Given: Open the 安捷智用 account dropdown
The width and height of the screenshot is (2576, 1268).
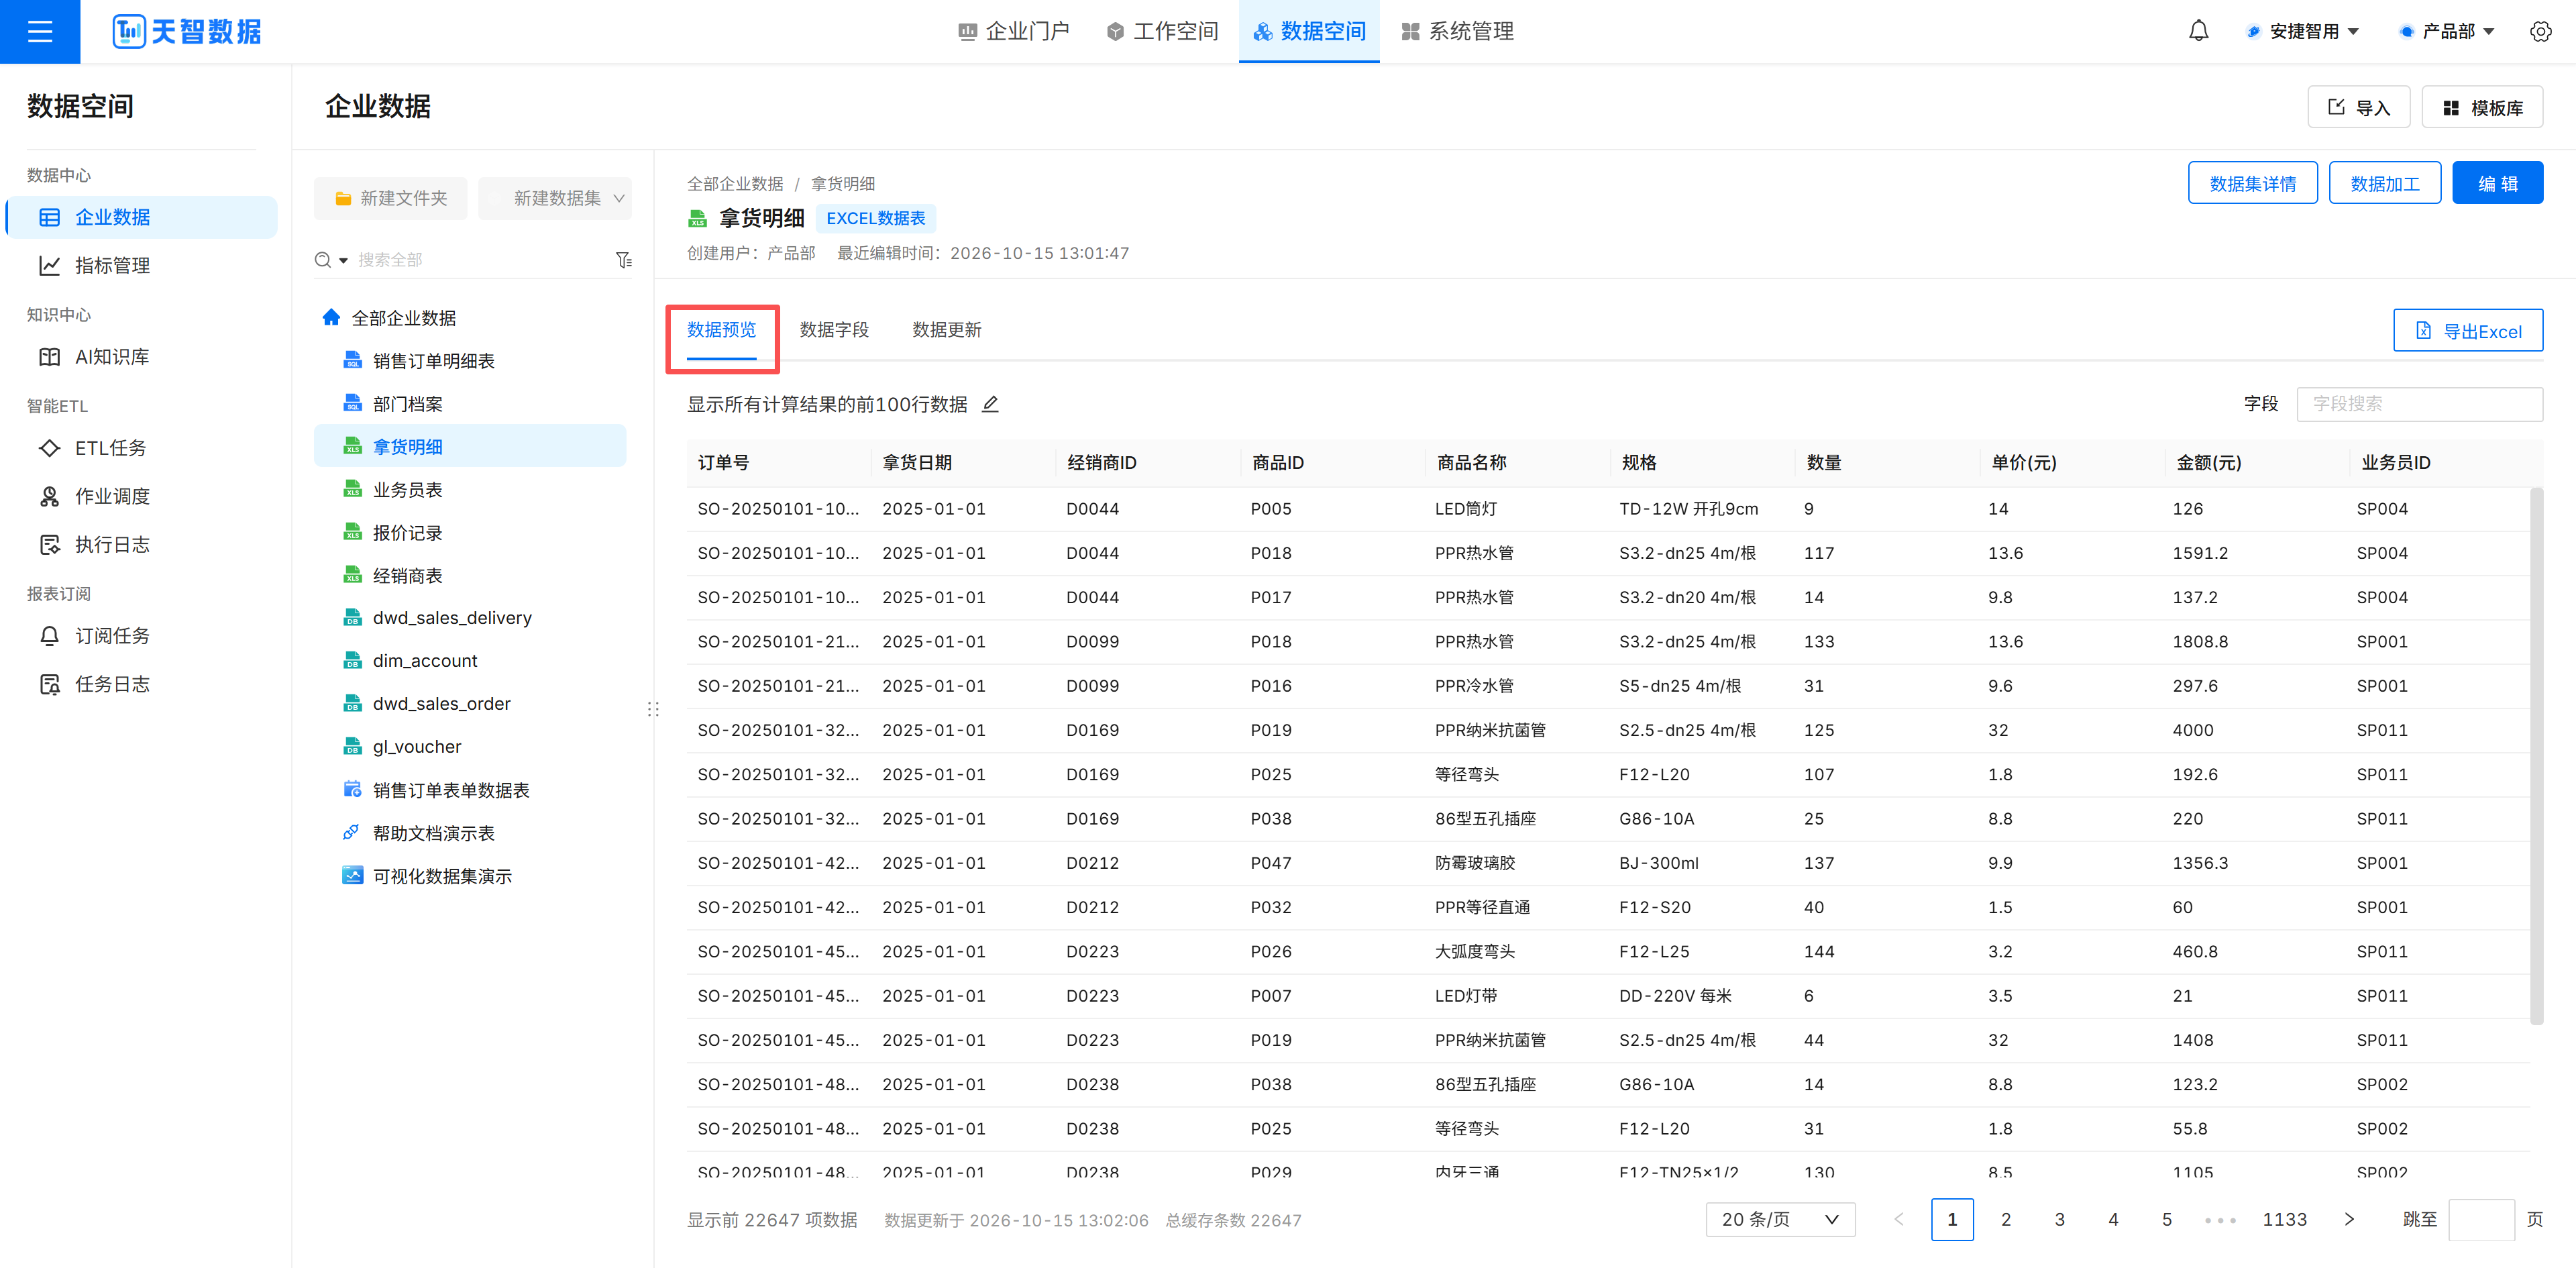Looking at the screenshot, I should 2303,32.
